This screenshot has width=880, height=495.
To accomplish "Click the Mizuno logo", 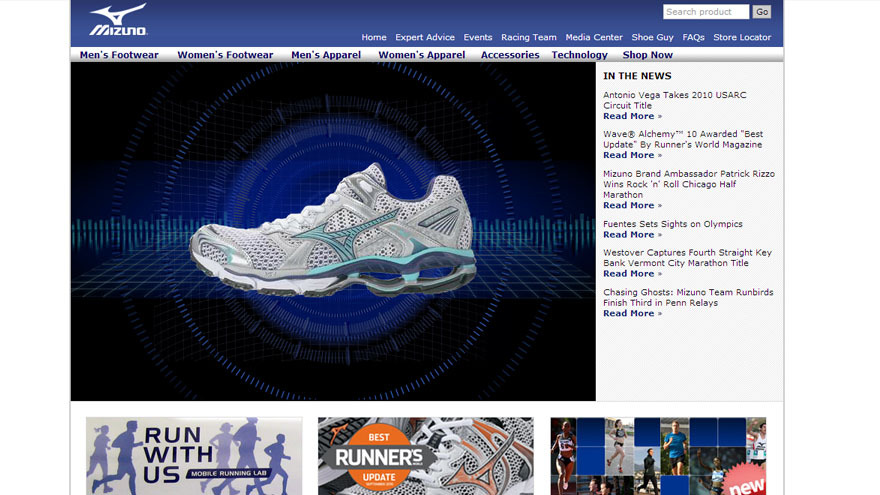I will (118, 20).
